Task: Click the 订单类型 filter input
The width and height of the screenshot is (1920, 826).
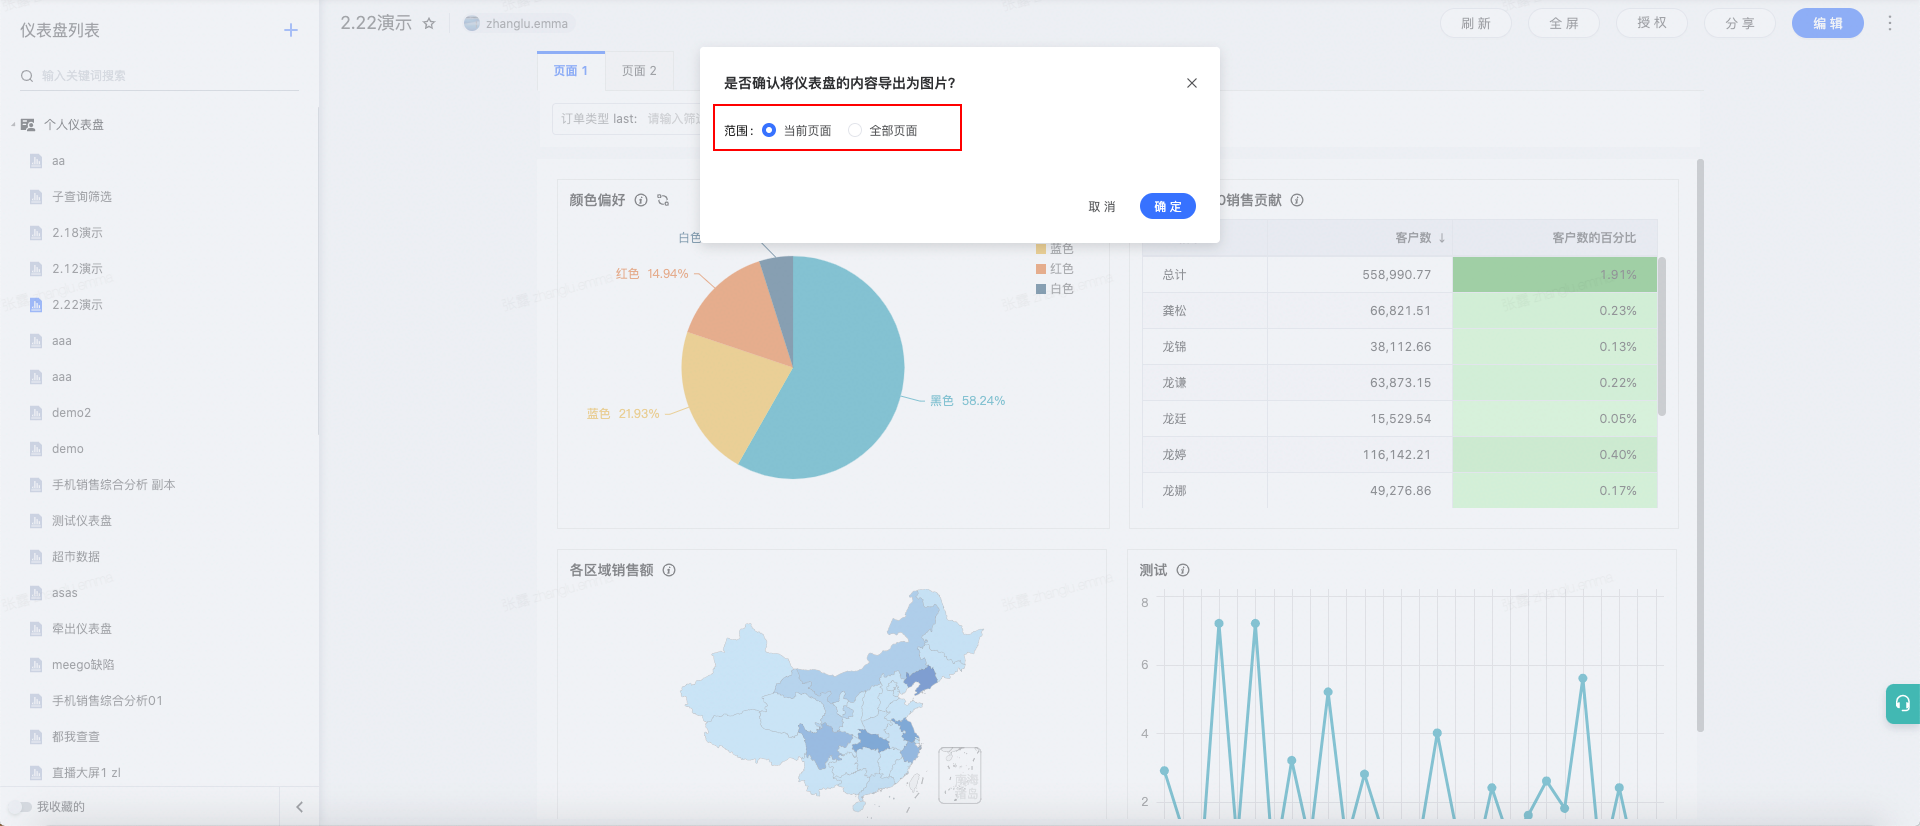Action: coord(673,119)
